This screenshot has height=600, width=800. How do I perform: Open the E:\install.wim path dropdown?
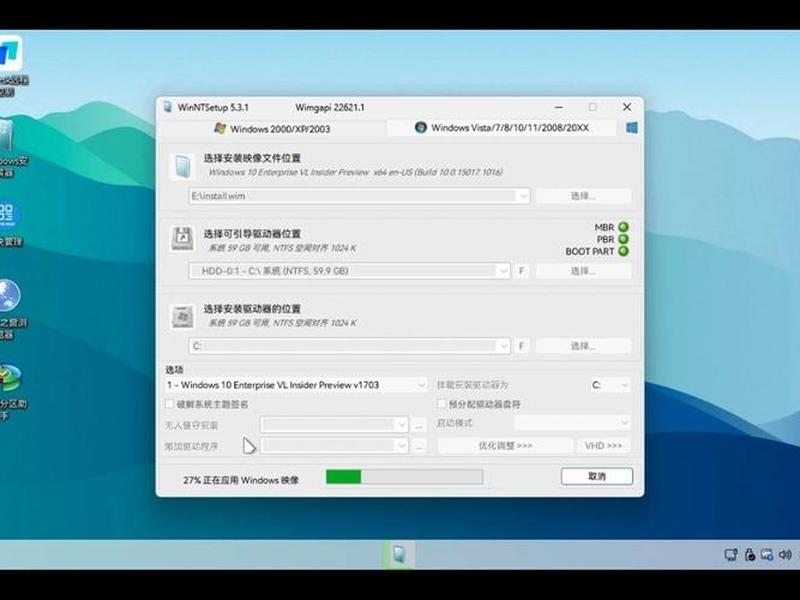pyautogui.click(x=523, y=196)
